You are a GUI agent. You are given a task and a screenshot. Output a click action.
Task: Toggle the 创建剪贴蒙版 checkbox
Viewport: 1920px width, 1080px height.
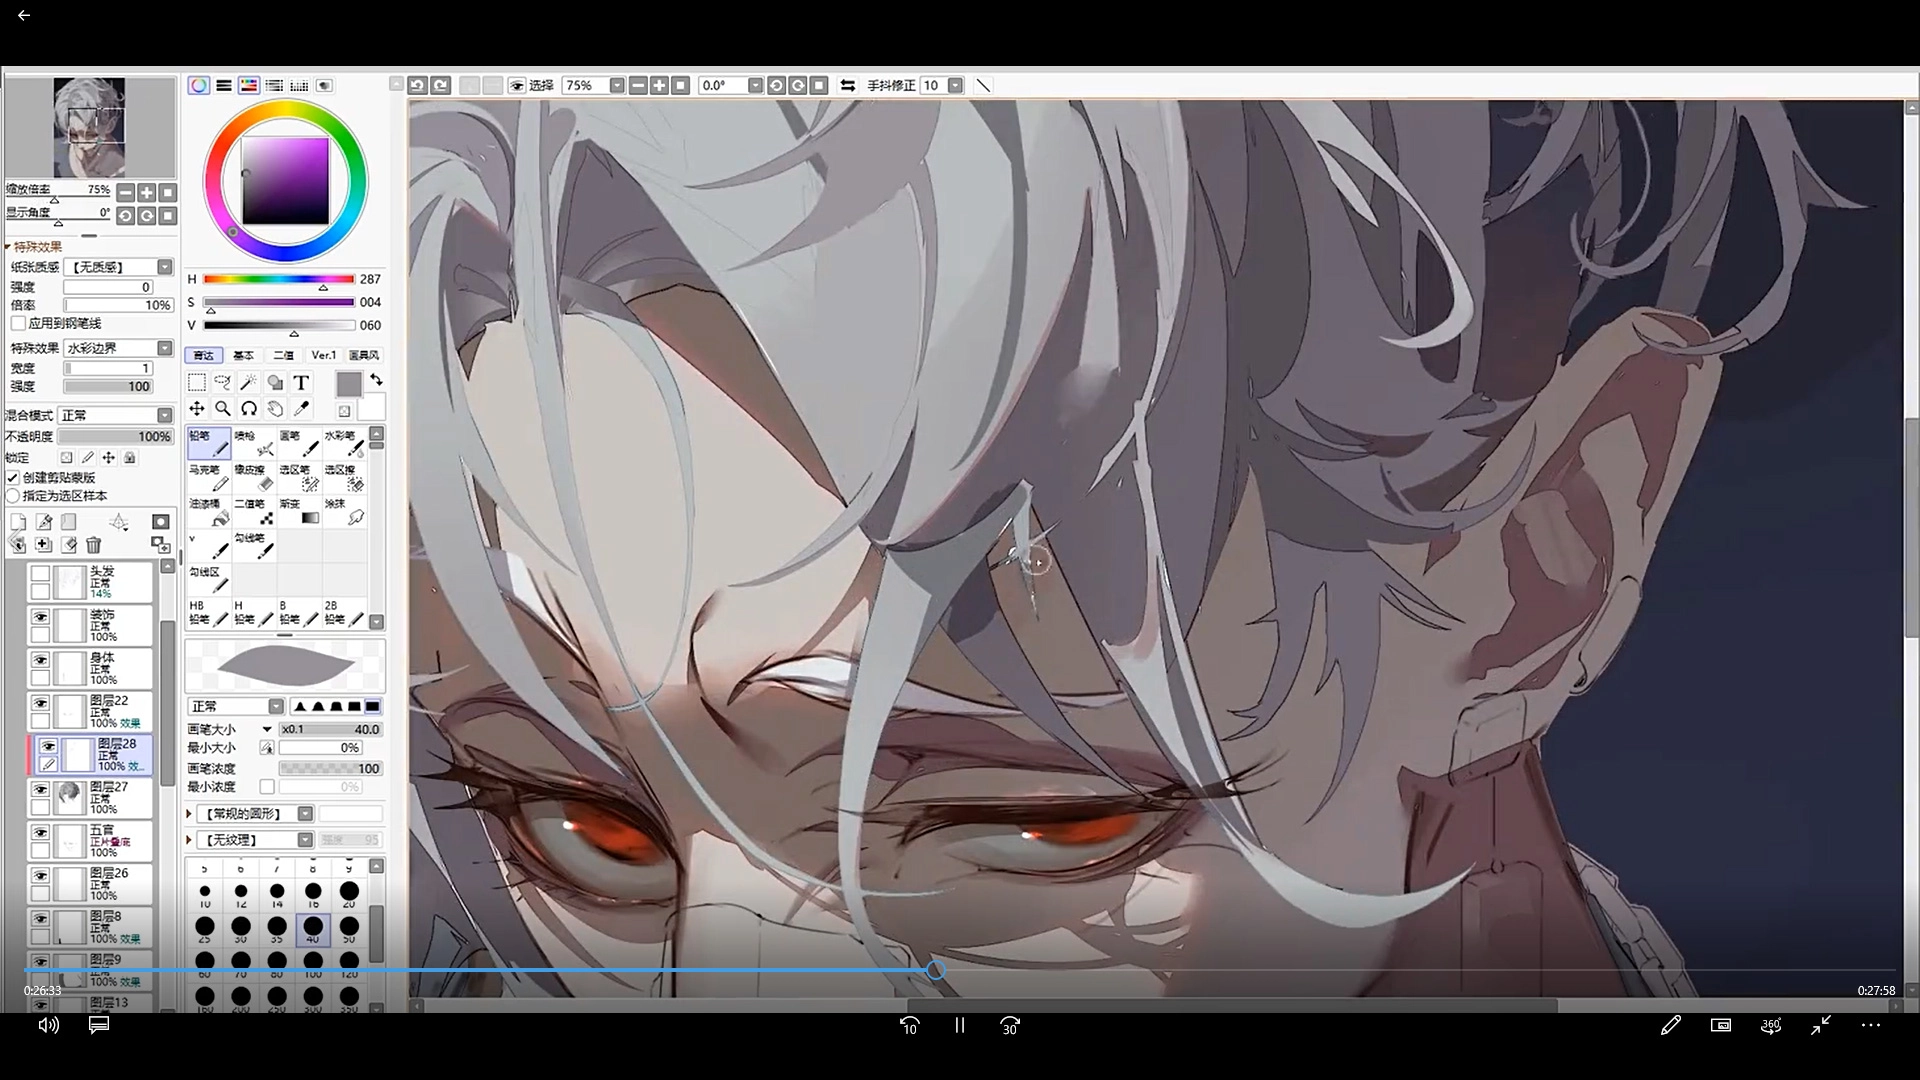click(13, 478)
